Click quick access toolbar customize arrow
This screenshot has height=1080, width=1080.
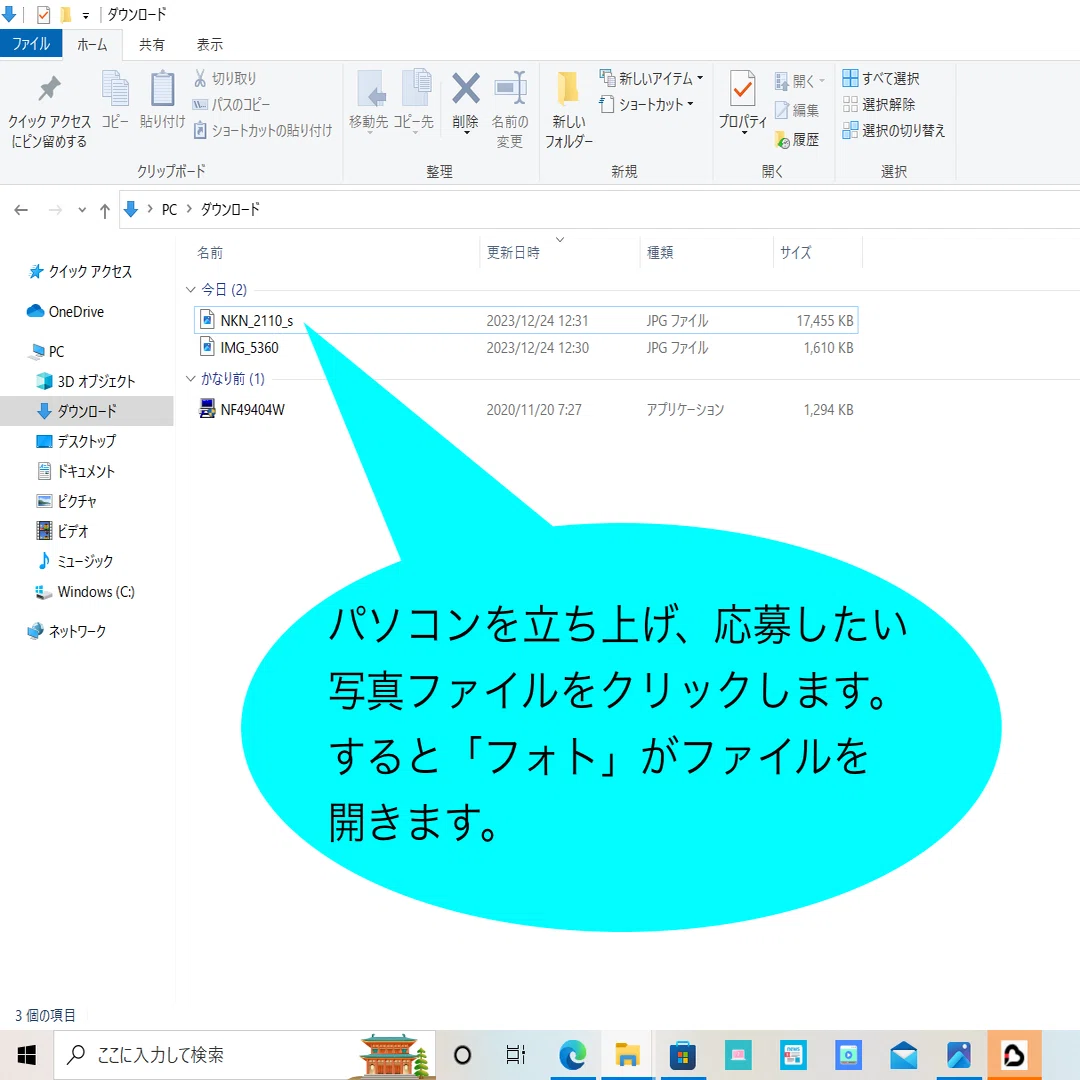coord(85,15)
